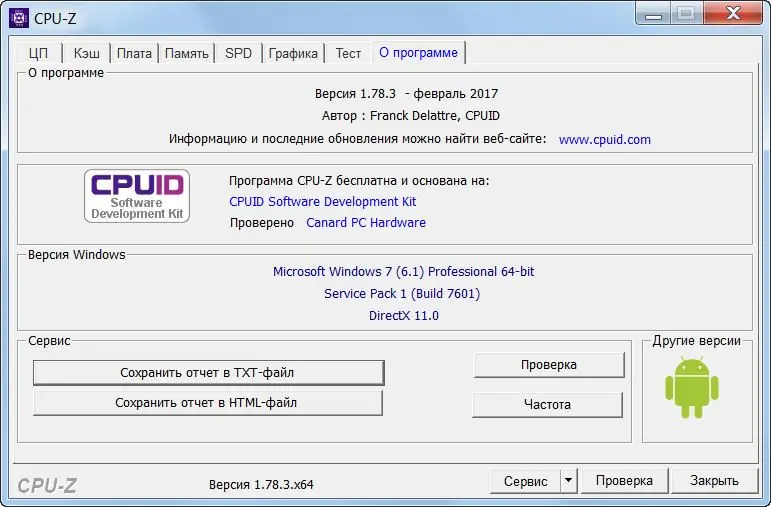Click the DirectX 11.0 text
The height and width of the screenshot is (507, 771).
404,315
